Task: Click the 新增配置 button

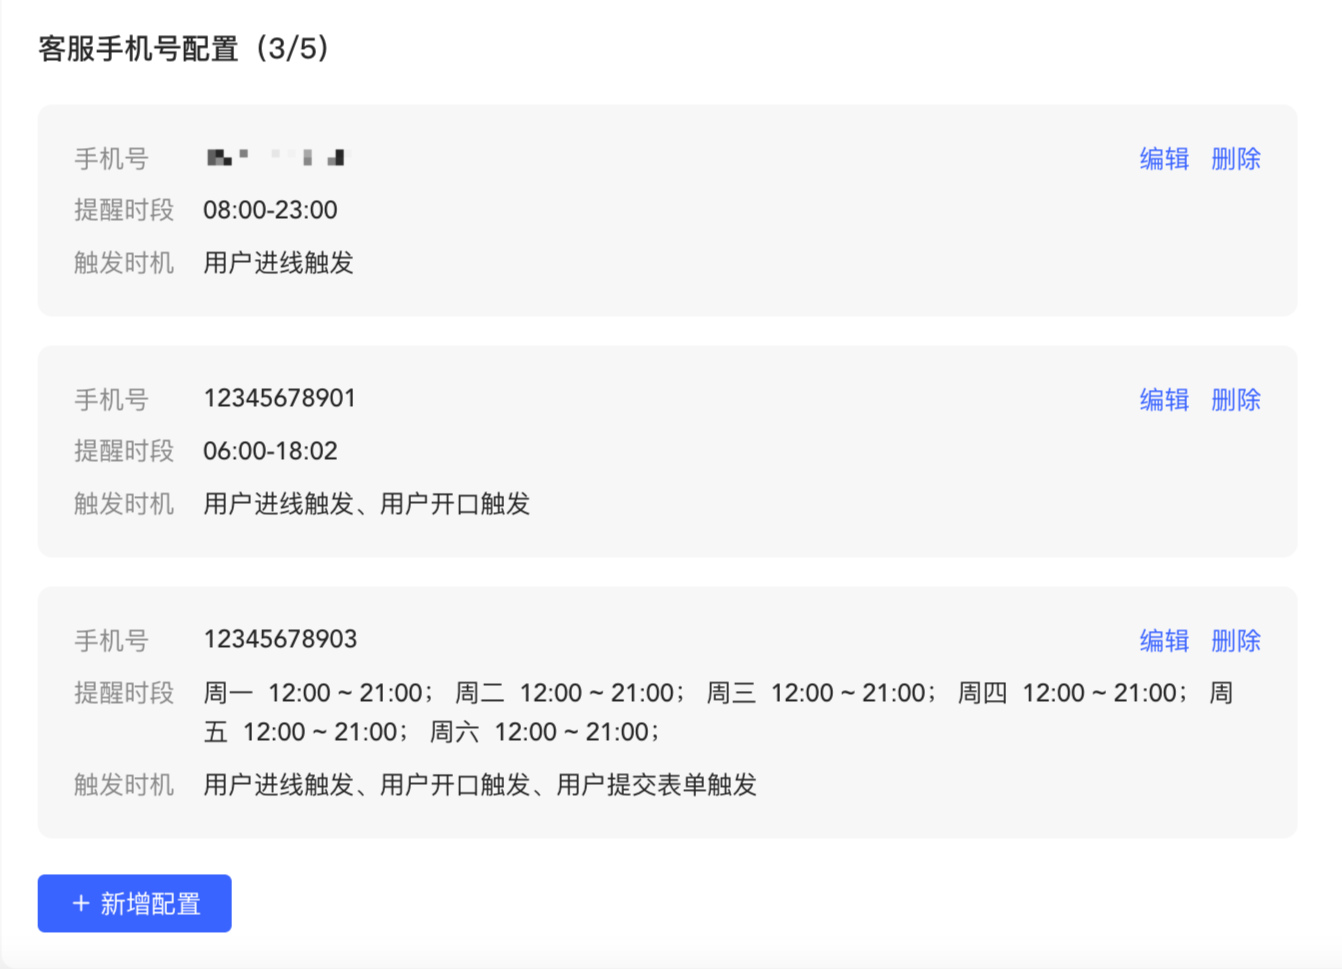Action: pyautogui.click(x=134, y=903)
